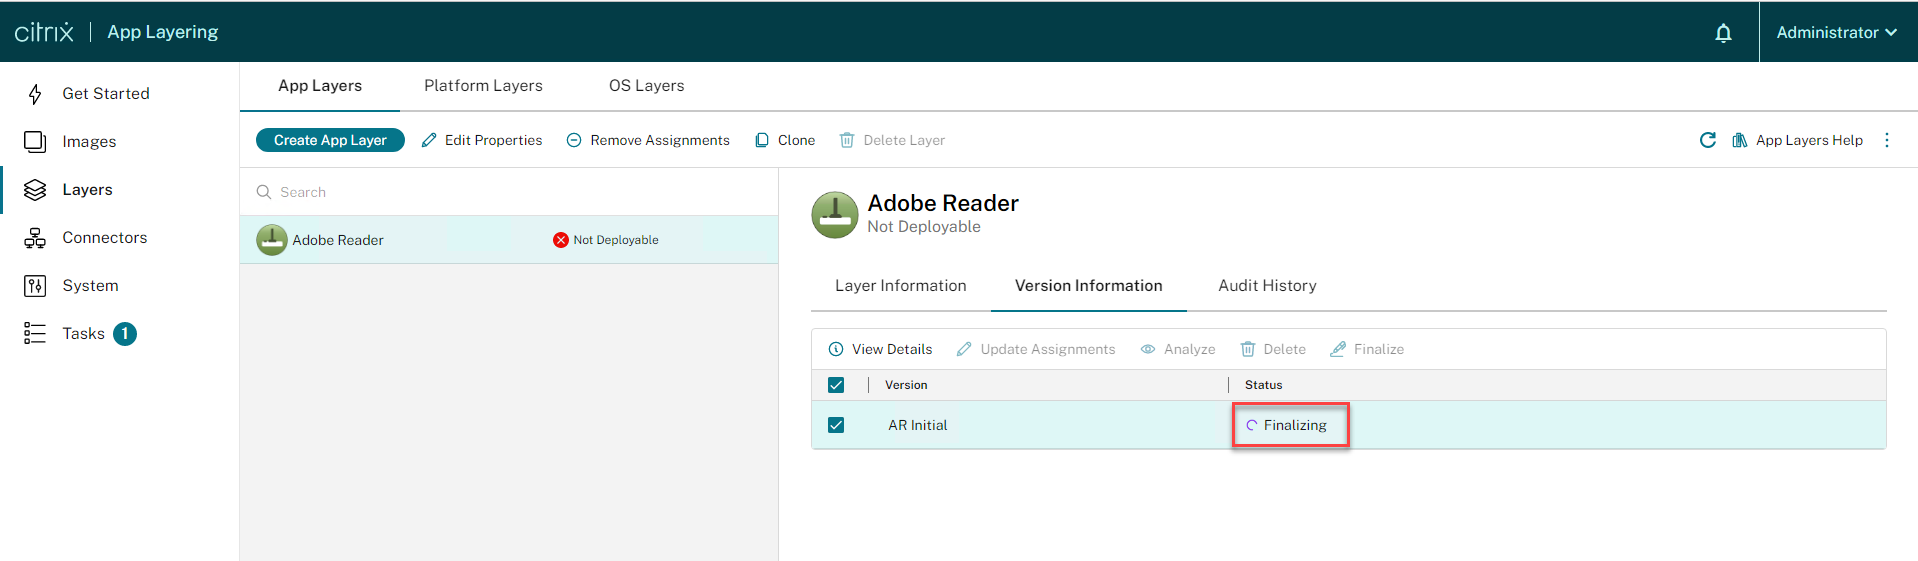1918x561 pixels.
Task: Click the Analyze eye icon
Action: [x=1148, y=349]
